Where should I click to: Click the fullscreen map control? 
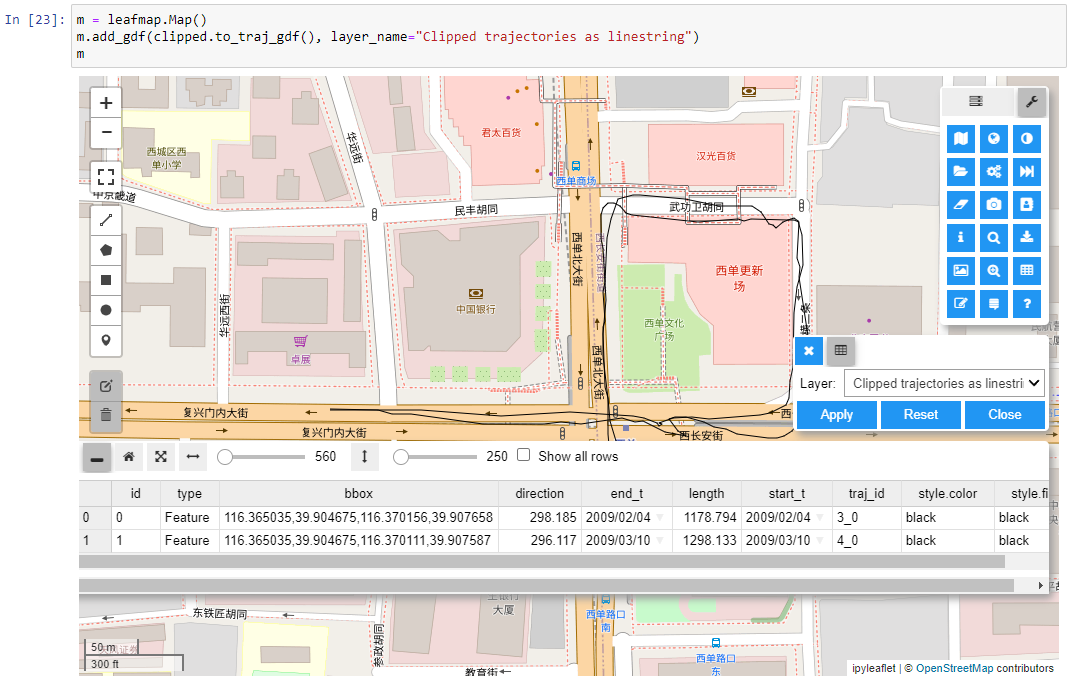coord(106,177)
